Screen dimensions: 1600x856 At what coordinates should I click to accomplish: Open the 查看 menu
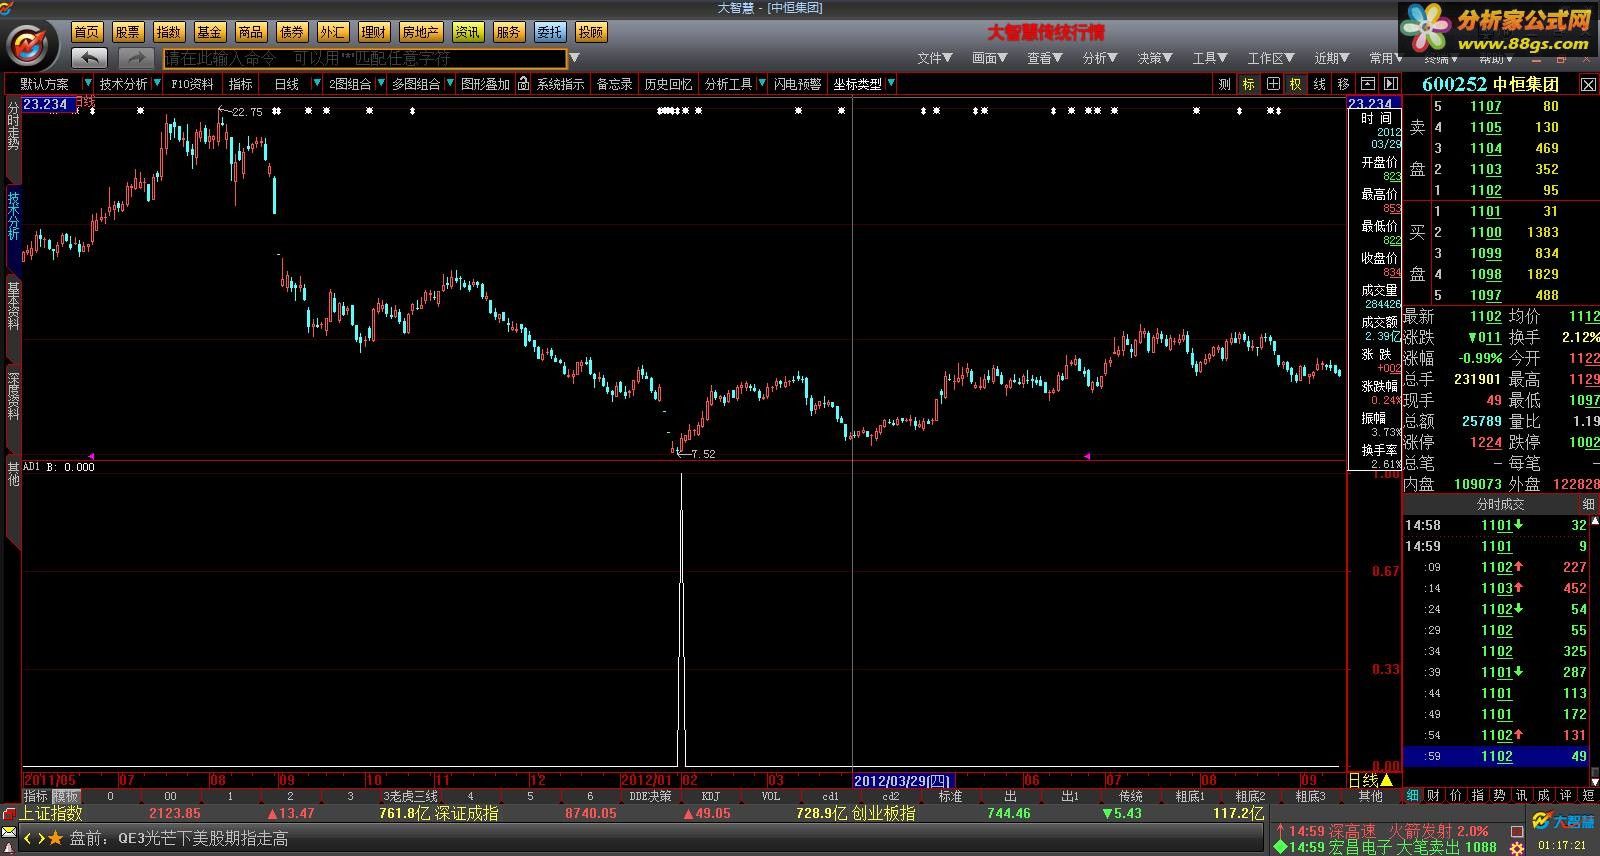tap(1045, 58)
